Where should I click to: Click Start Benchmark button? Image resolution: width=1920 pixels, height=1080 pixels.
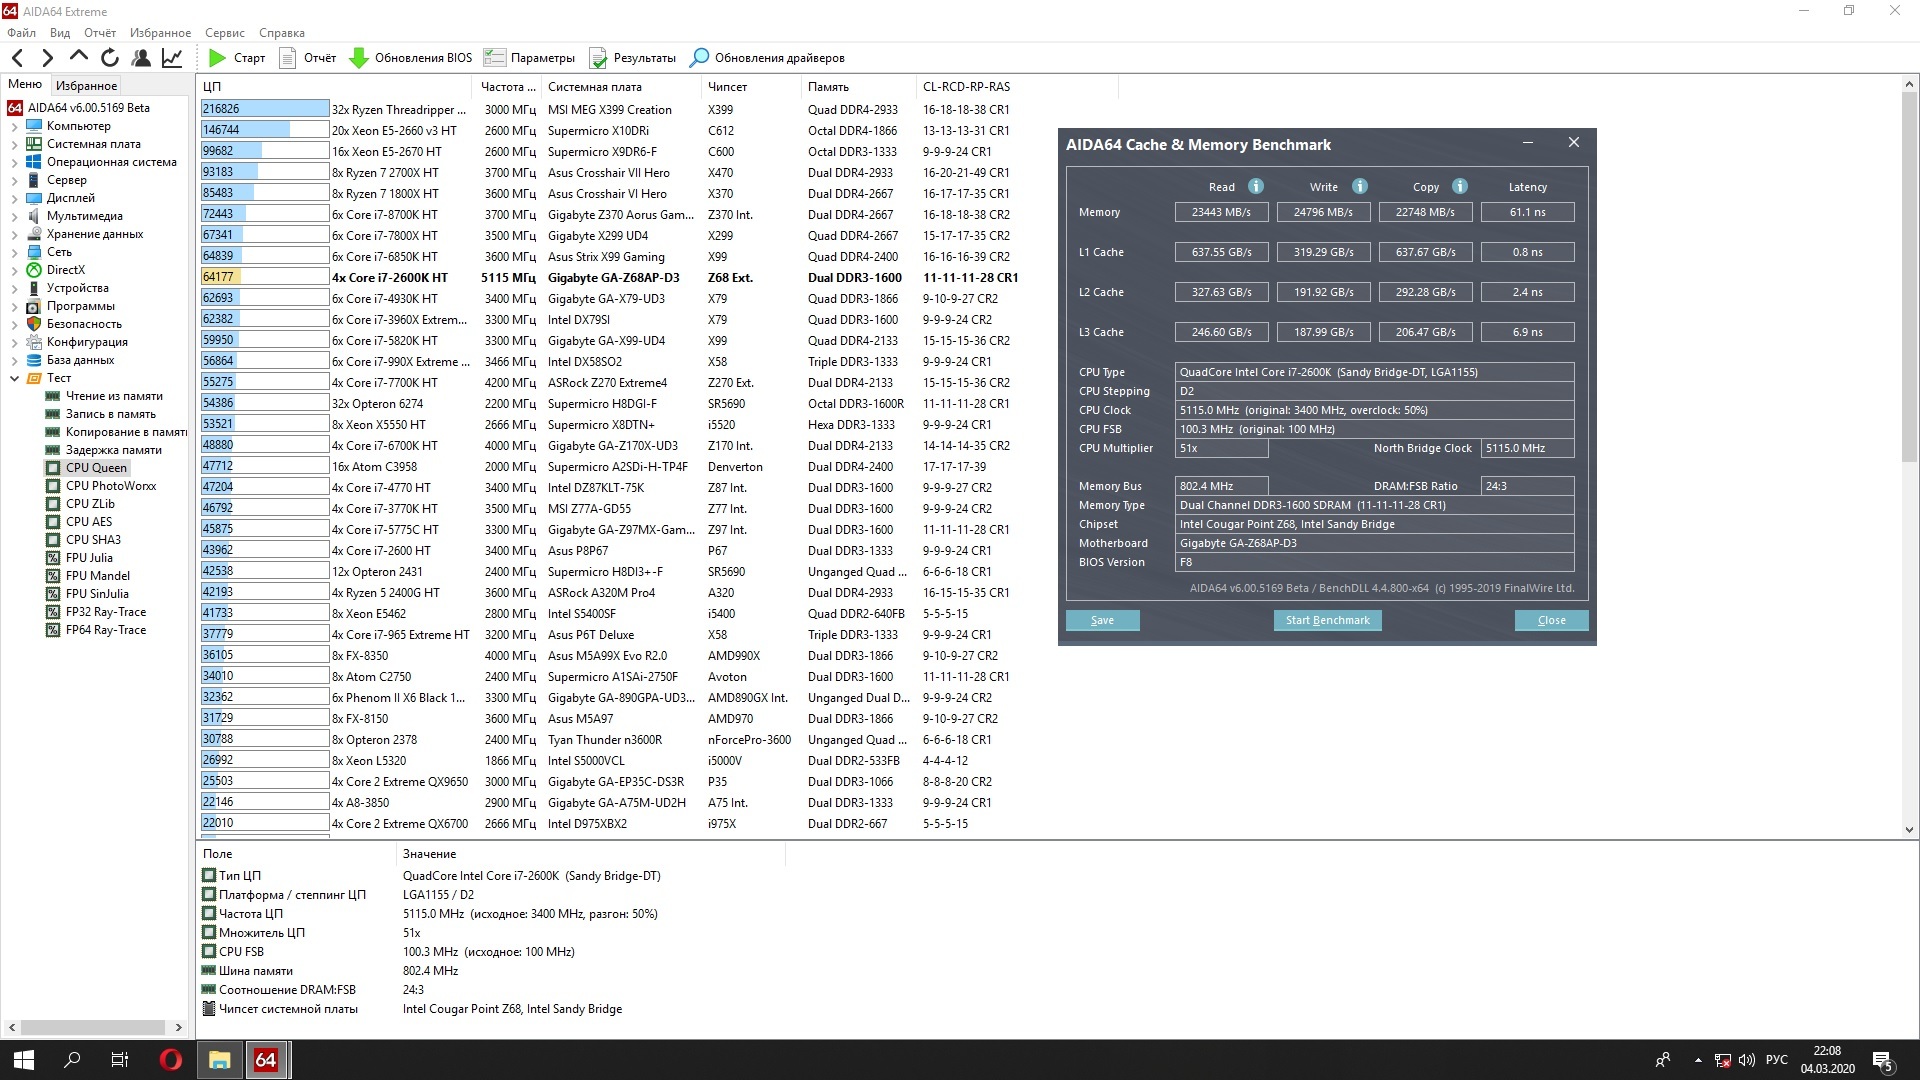1328,621
